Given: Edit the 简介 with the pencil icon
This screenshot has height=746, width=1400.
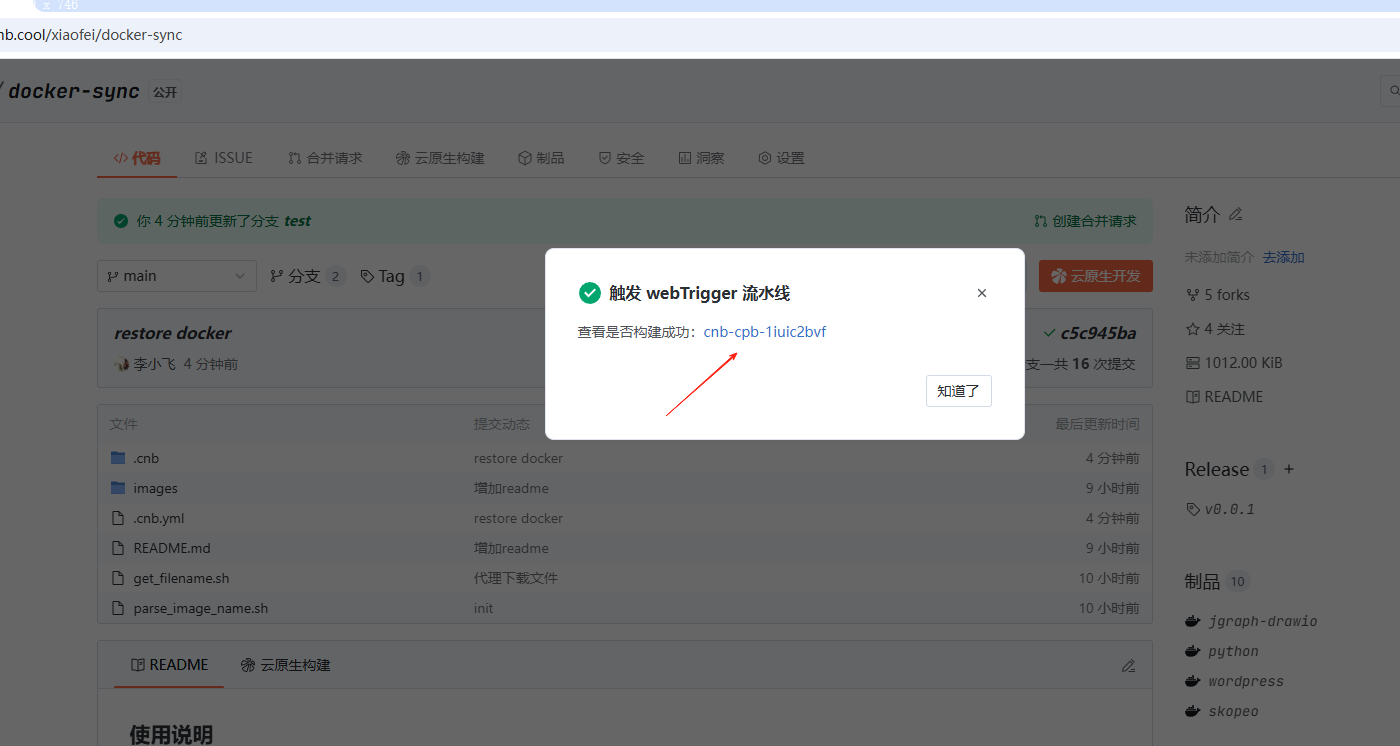Looking at the screenshot, I should point(1235,214).
